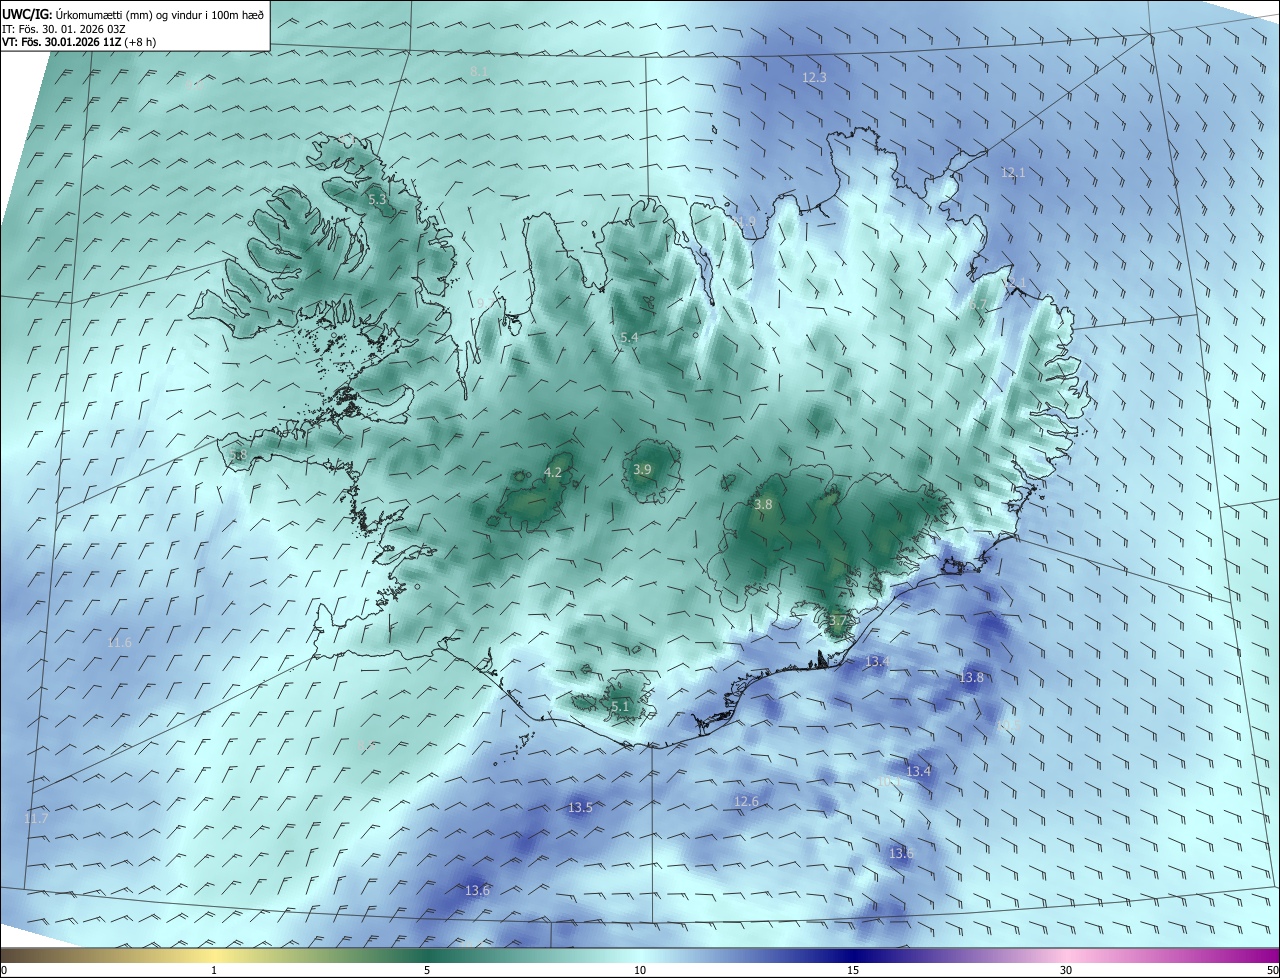The width and height of the screenshot is (1280, 978).
Task: Click the 11.6 value label
Action: pos(119,642)
